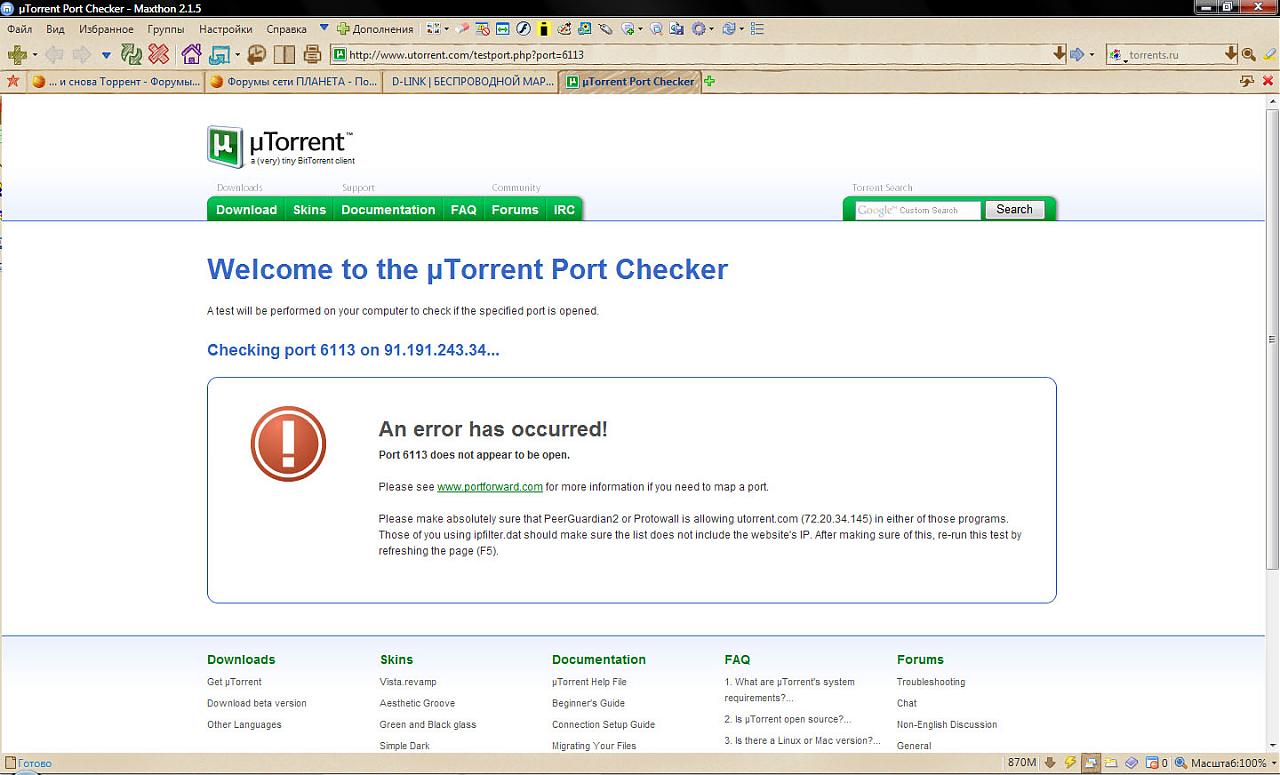This screenshot has width=1280, height=775.
Task: Toggle split view panel icon
Action: coord(284,54)
